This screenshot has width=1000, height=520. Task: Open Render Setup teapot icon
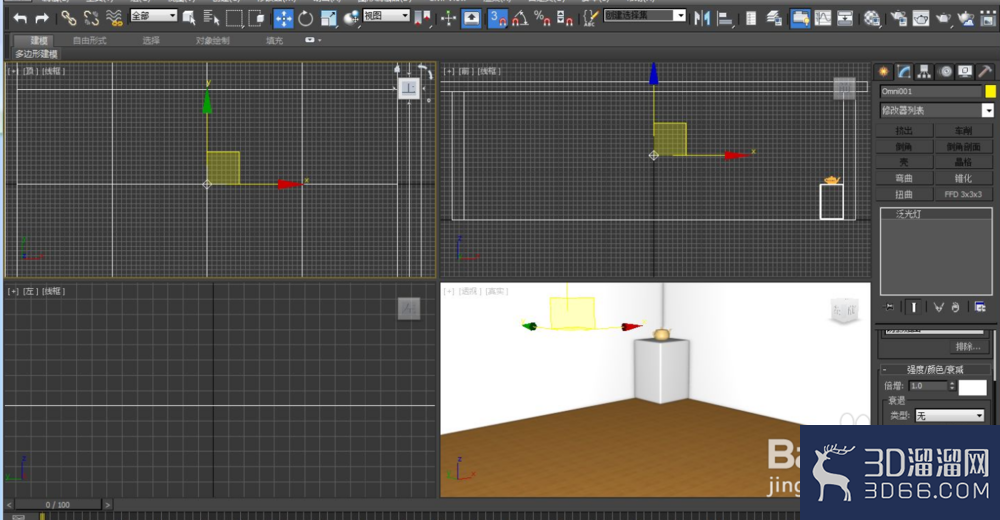[899, 18]
